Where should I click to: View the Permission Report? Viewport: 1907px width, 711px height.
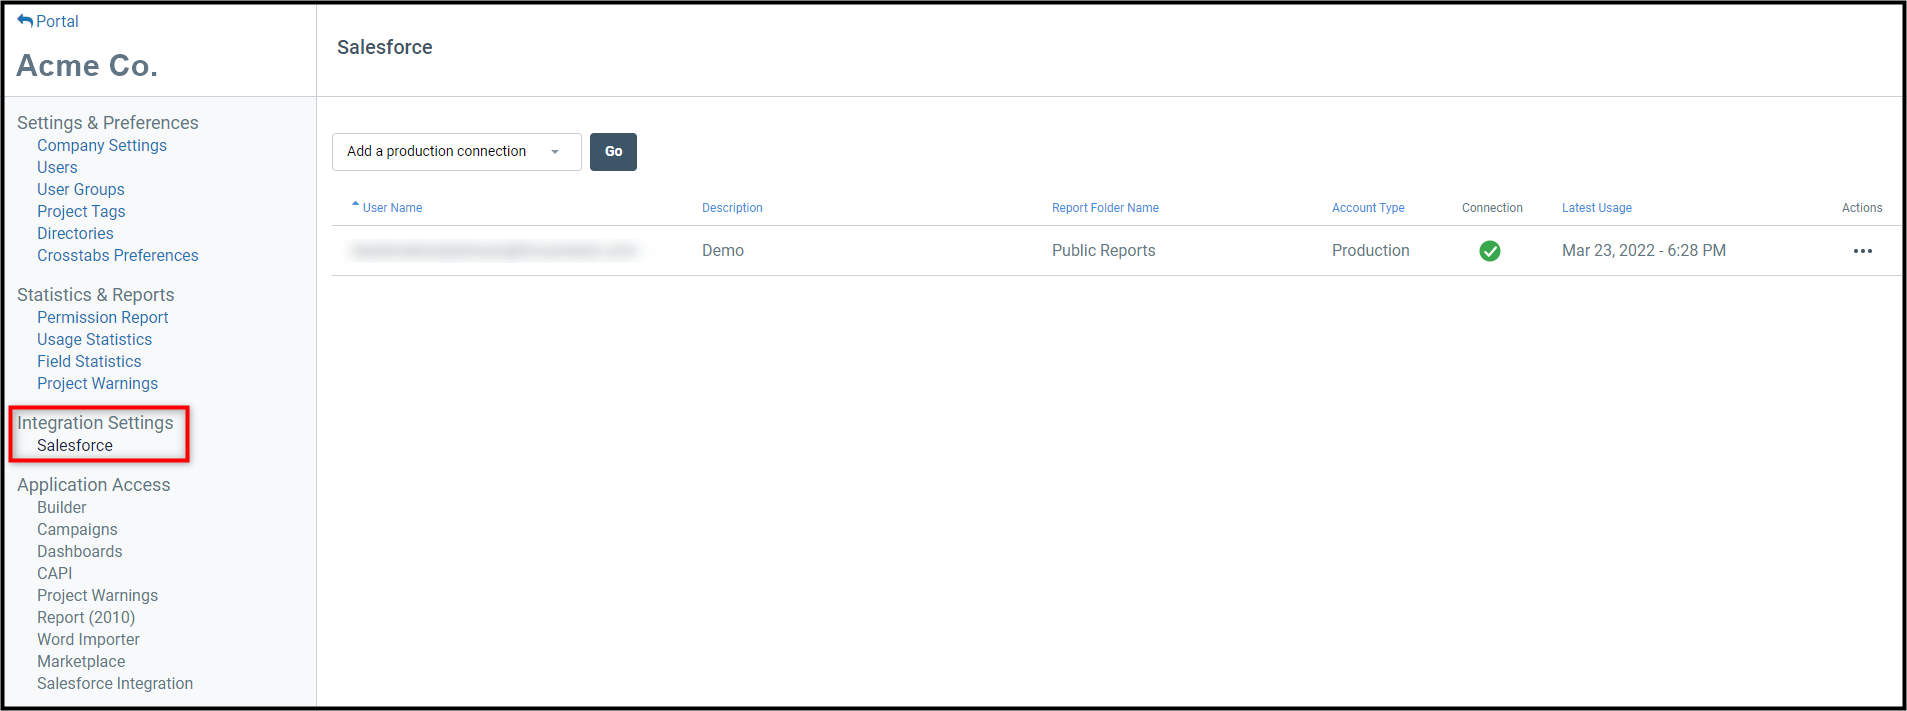pyautogui.click(x=103, y=317)
